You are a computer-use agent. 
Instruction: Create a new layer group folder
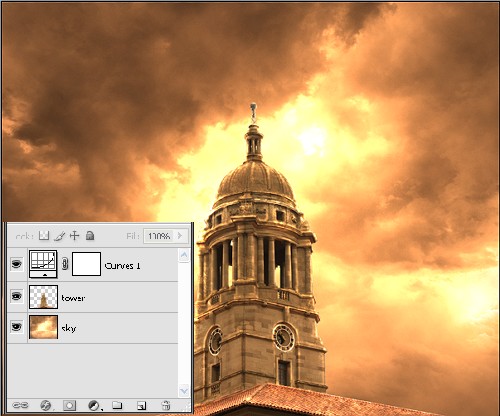117,405
